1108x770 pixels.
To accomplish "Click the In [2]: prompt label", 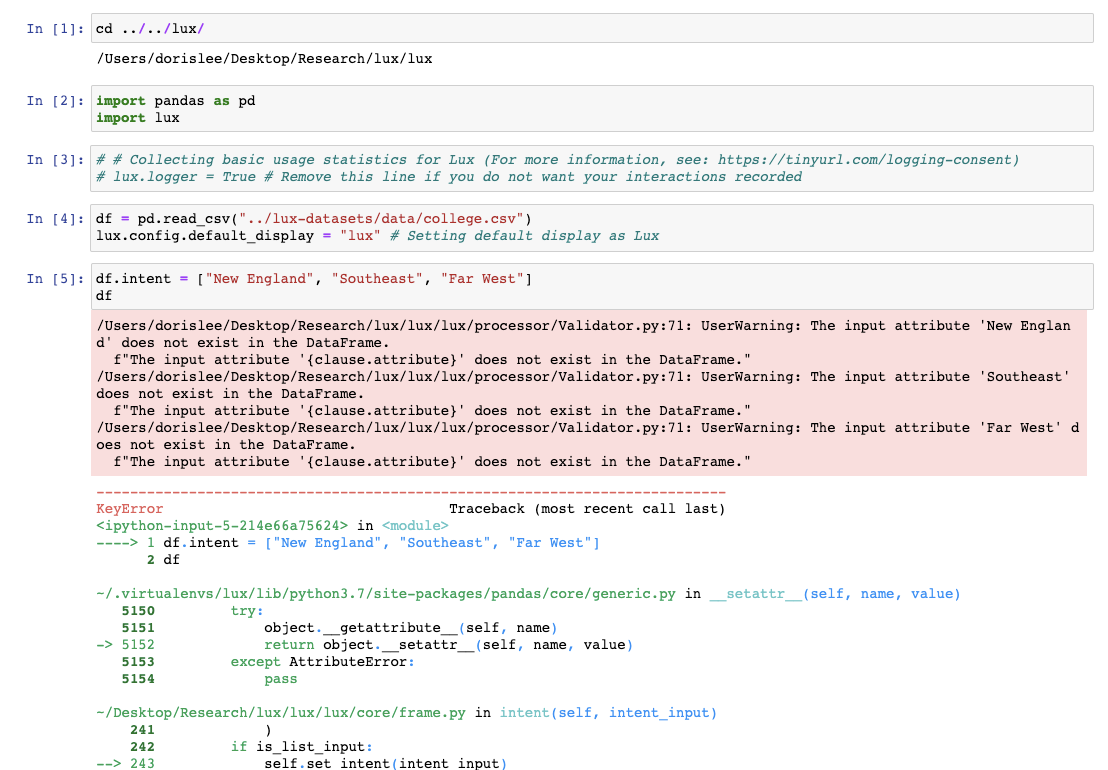I will coord(55,101).
